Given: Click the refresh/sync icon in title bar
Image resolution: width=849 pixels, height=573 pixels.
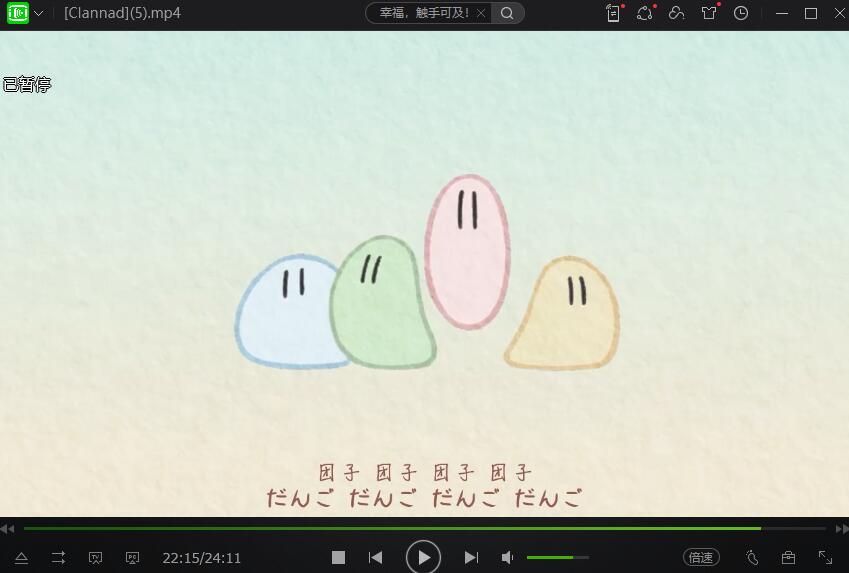Looking at the screenshot, I should tap(645, 13).
